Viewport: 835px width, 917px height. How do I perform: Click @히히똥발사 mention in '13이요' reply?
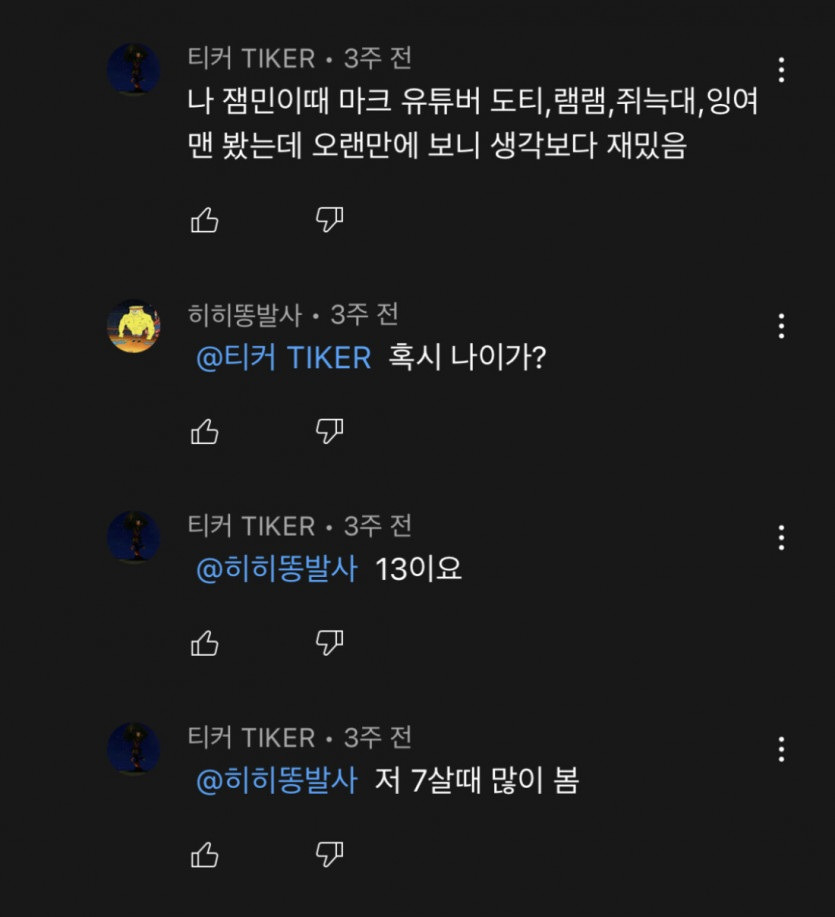point(276,570)
